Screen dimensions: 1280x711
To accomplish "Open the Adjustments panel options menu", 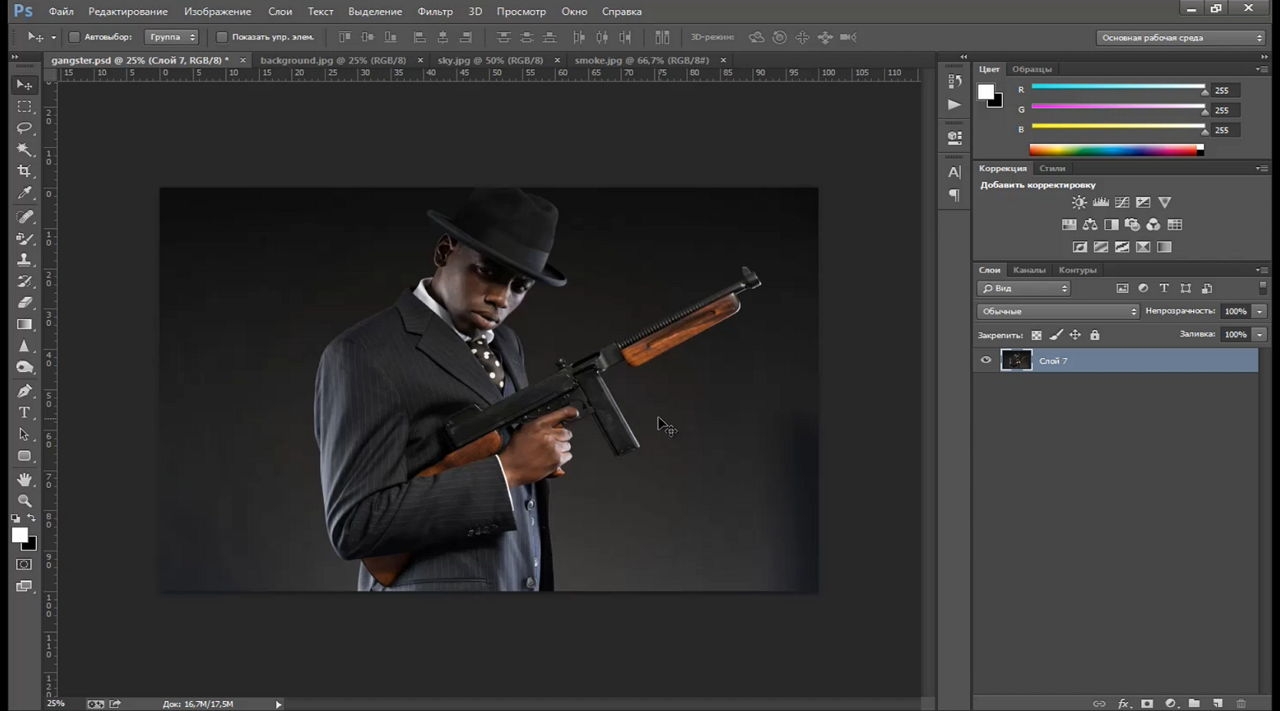I will [x=1262, y=168].
